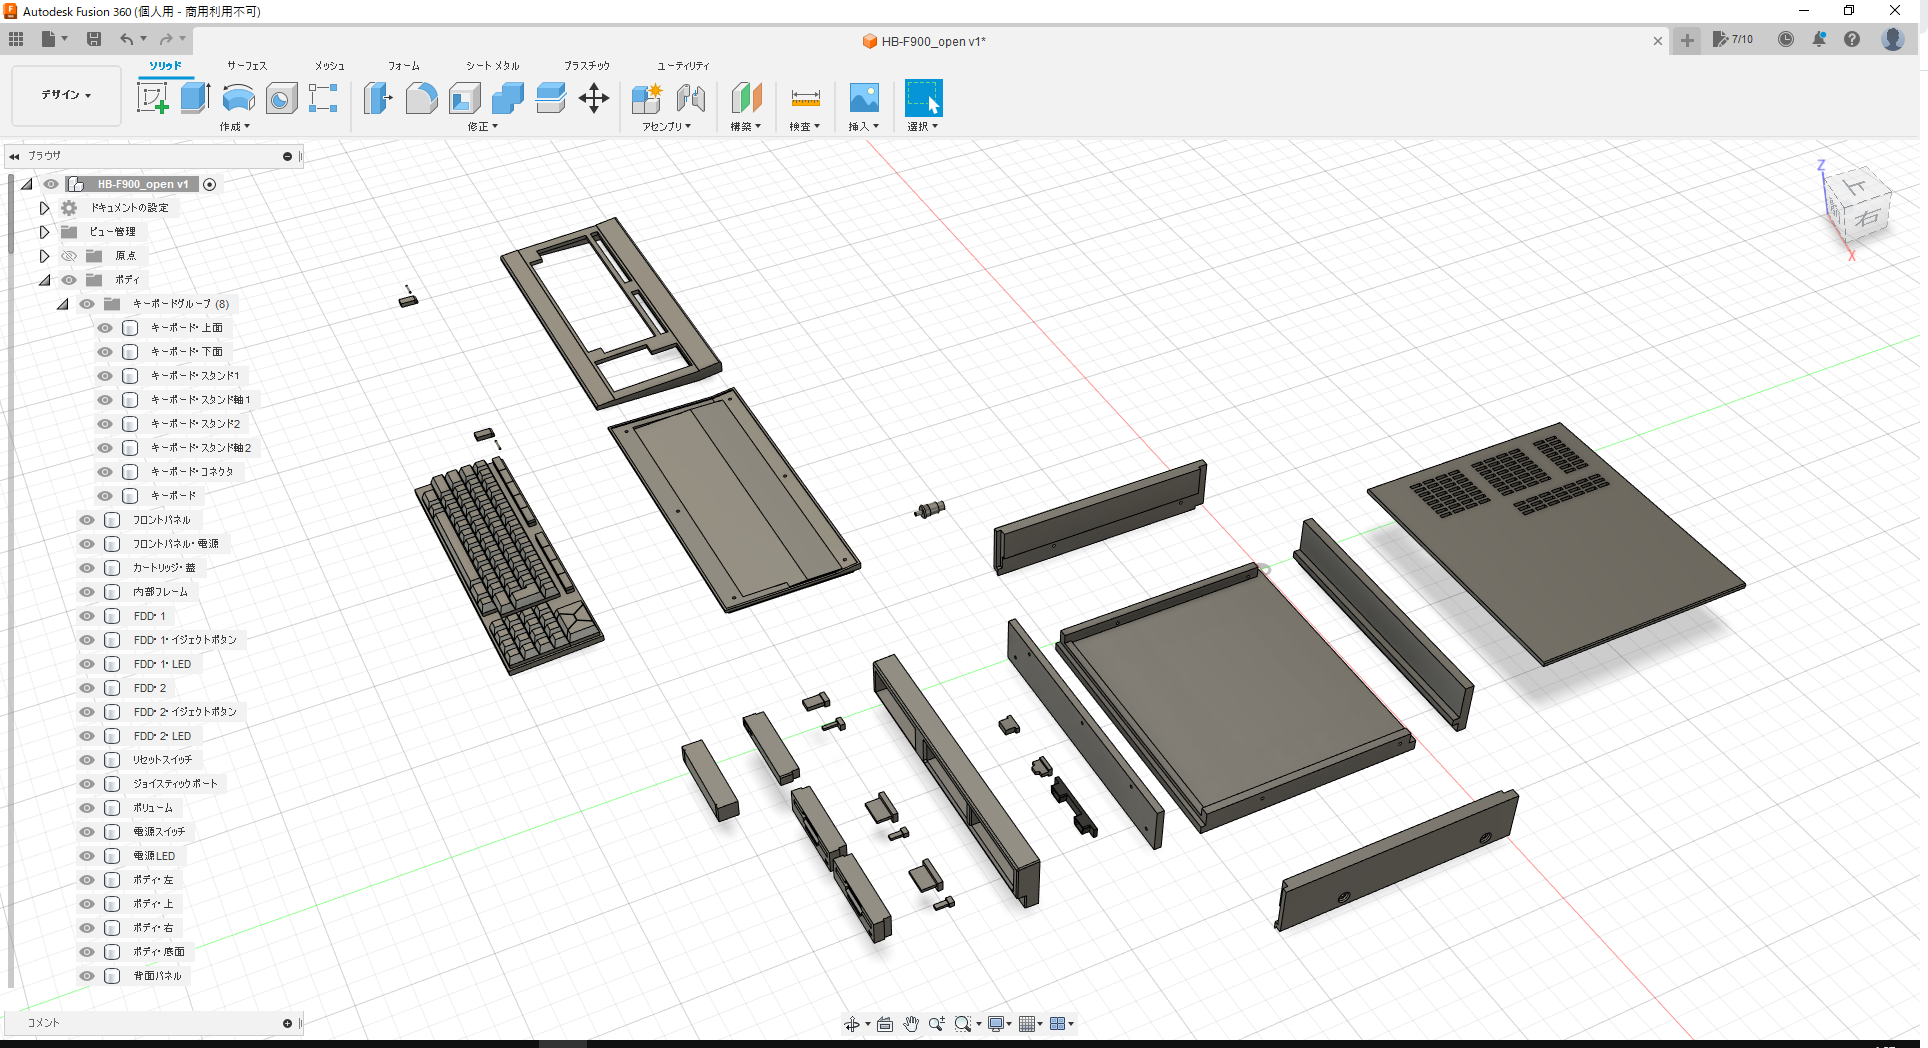Click the New Component assembly icon

646,99
